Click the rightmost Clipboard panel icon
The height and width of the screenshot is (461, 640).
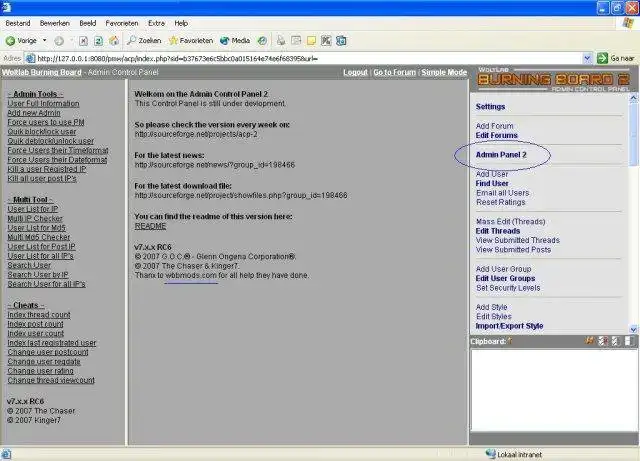tap(629, 341)
